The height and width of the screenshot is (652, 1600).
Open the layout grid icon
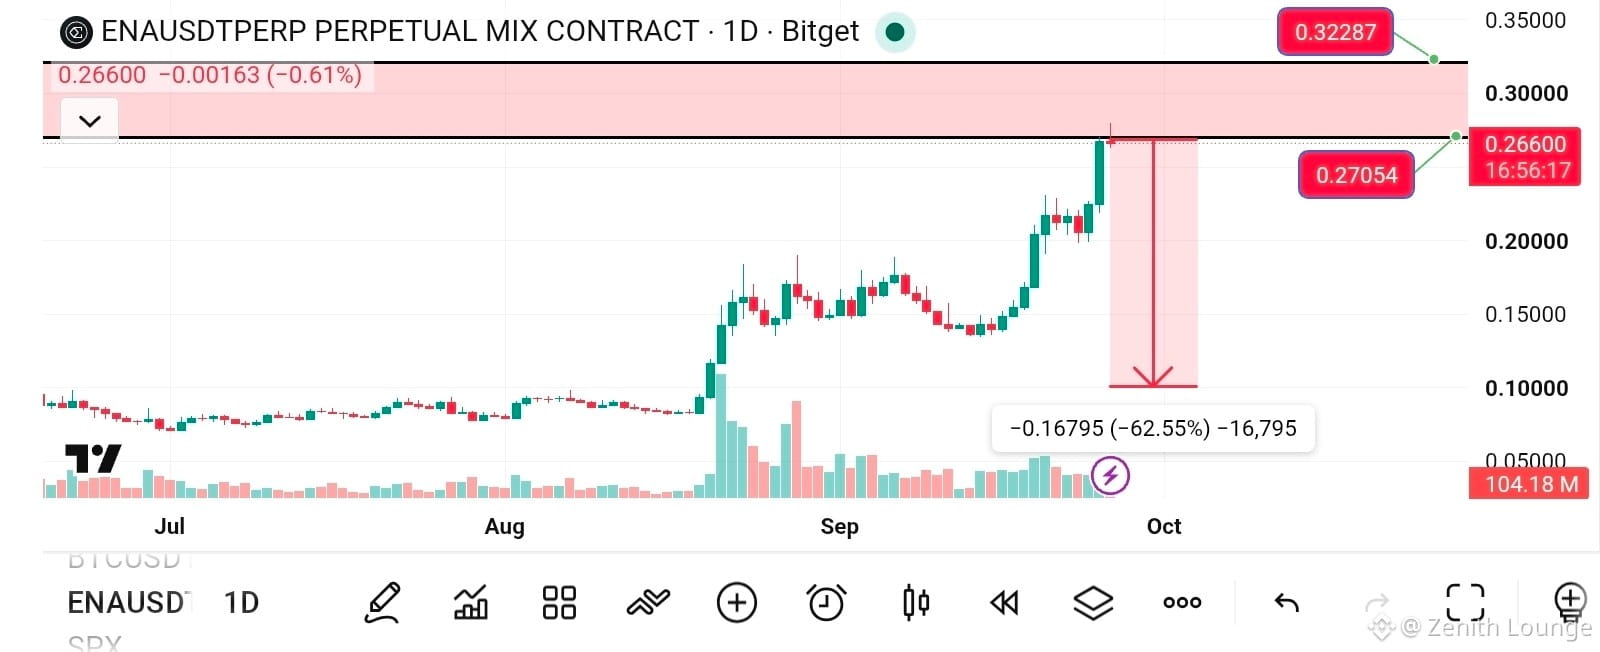[x=559, y=603]
